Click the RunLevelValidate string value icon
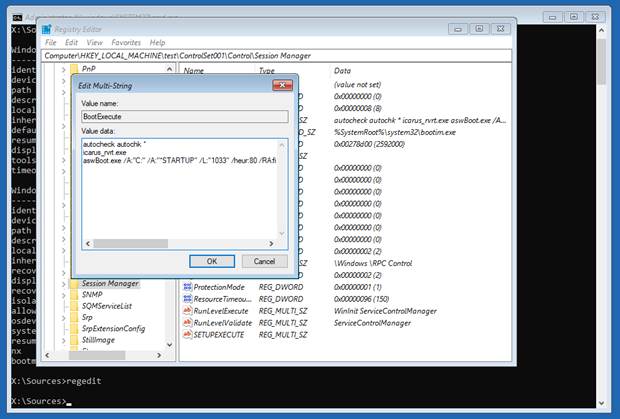Viewport: 620px width, 419px height. click(187, 323)
